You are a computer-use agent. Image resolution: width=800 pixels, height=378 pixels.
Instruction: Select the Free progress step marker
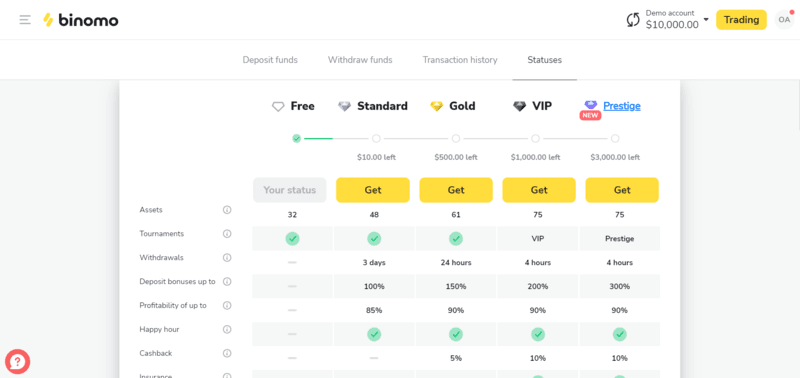pyautogui.click(x=296, y=138)
